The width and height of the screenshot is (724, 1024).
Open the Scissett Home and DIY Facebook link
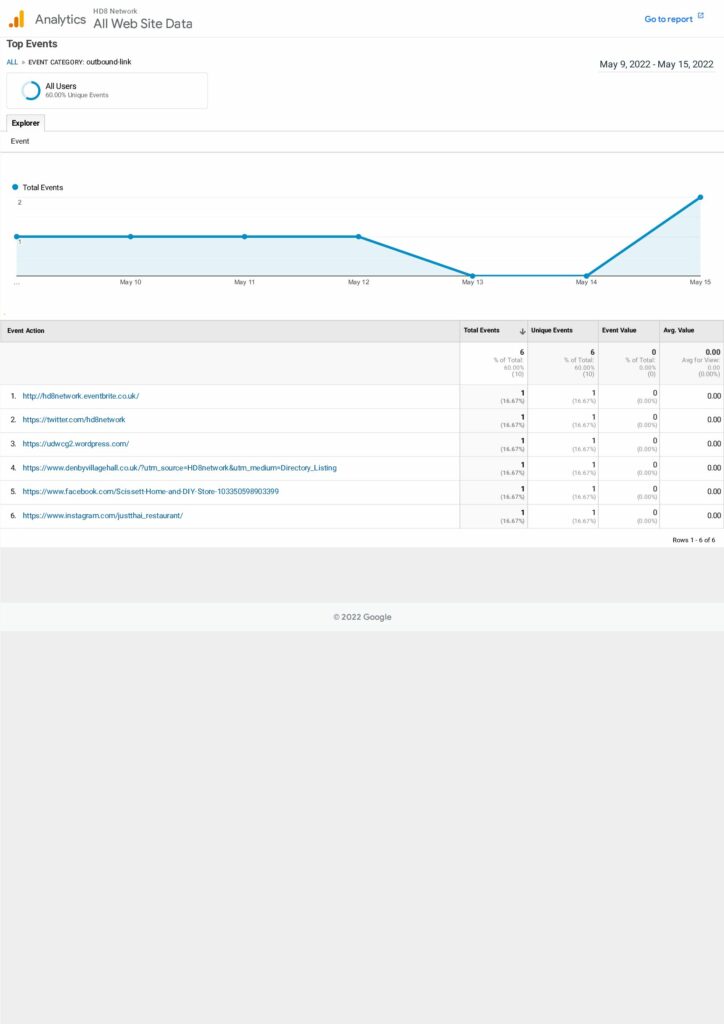point(150,492)
